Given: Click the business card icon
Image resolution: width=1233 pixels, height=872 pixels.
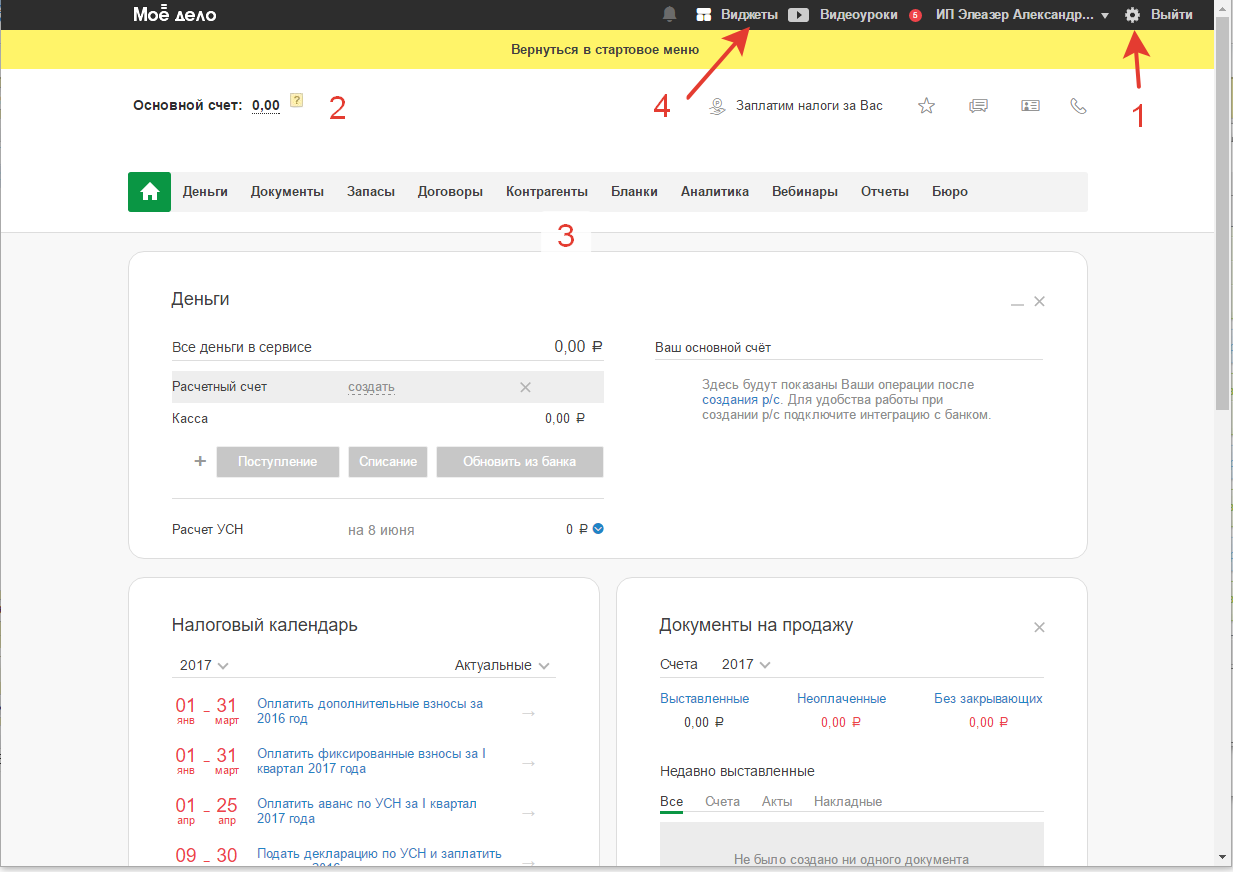Looking at the screenshot, I should 1030,106.
